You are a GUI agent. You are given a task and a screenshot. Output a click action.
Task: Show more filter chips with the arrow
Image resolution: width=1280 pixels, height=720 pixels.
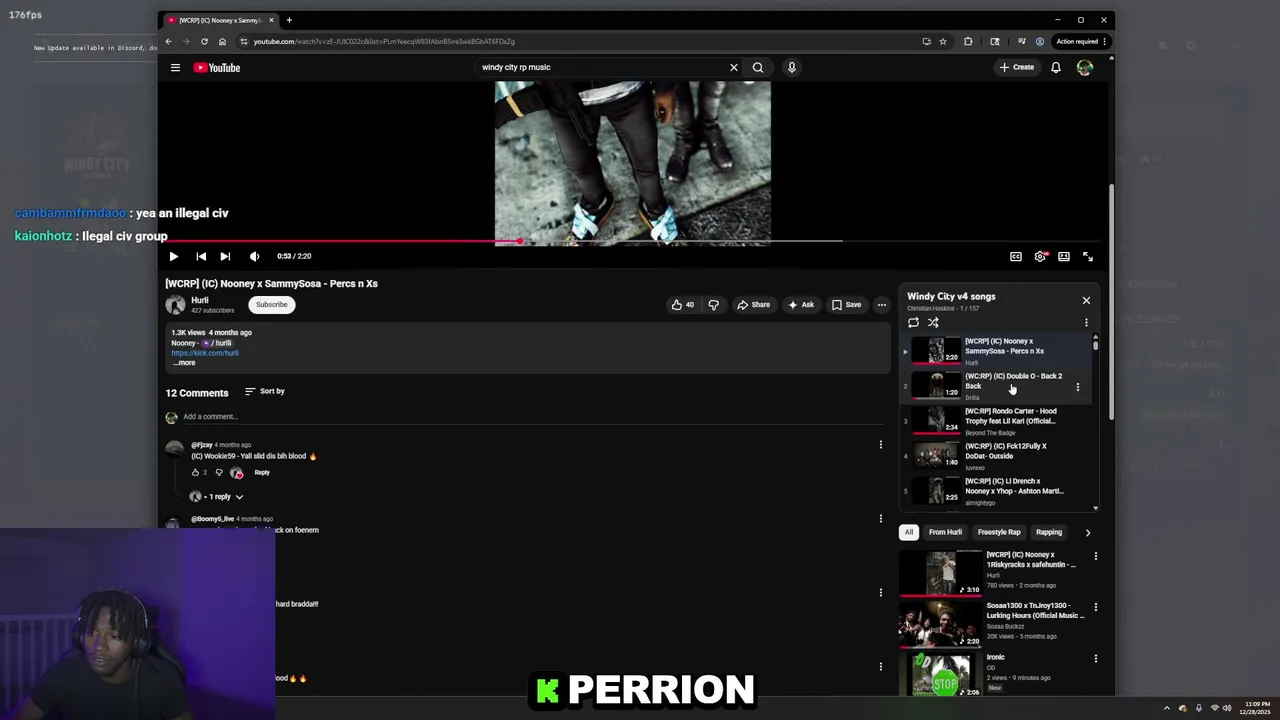[x=1088, y=533]
